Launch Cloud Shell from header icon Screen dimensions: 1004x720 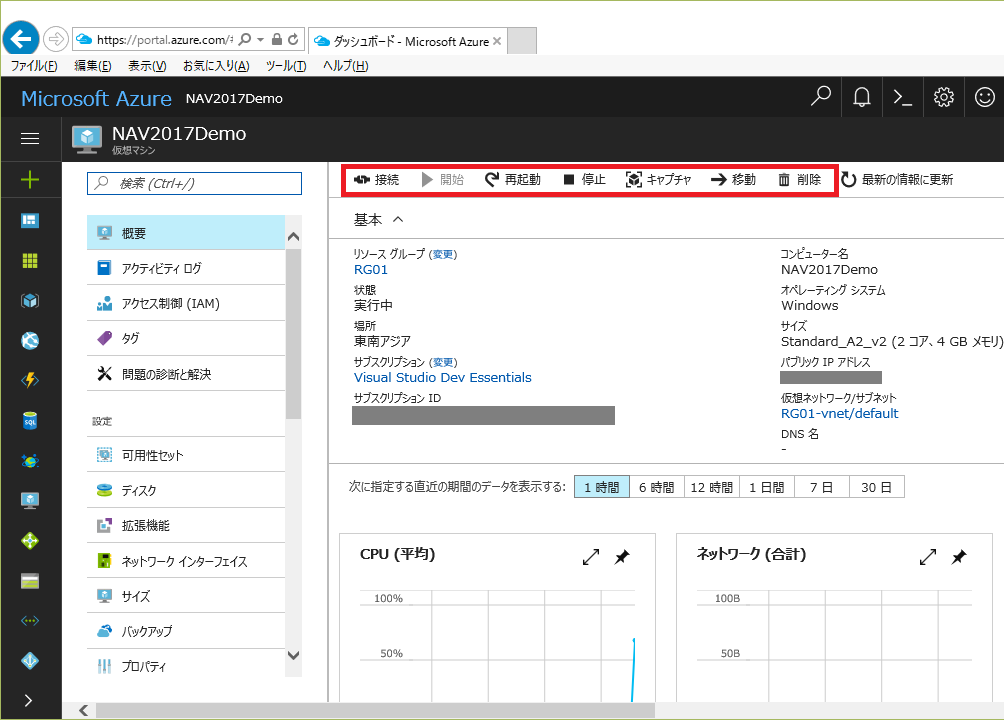903,97
